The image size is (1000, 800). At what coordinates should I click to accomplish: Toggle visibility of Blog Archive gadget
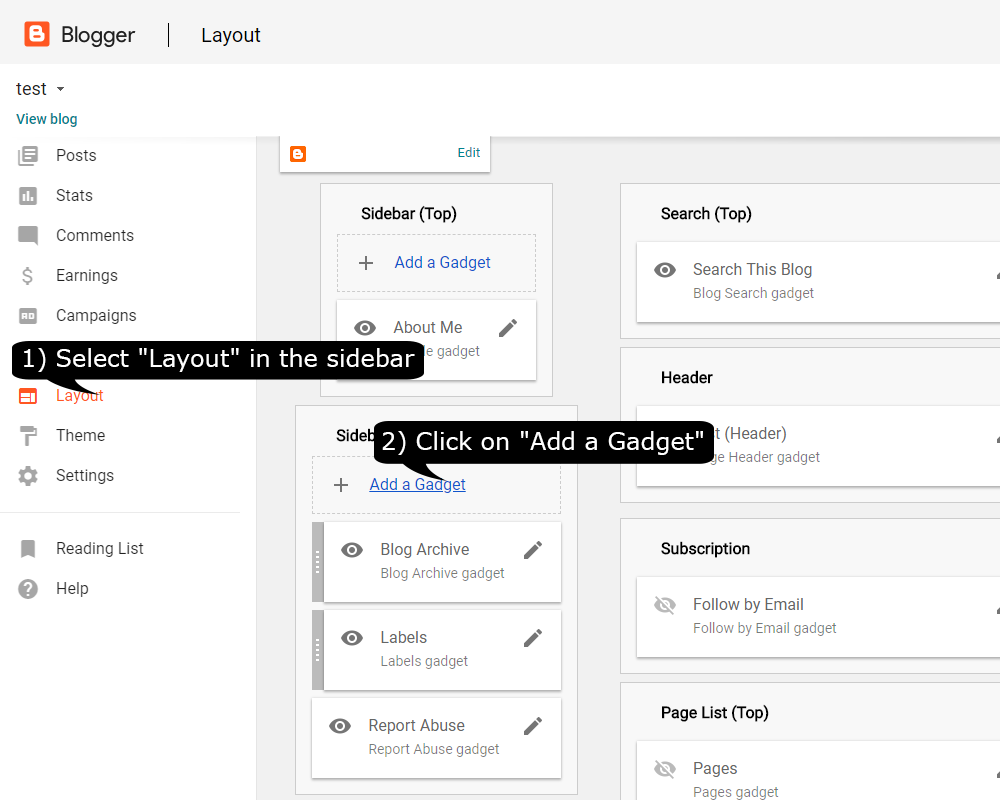pyautogui.click(x=352, y=550)
